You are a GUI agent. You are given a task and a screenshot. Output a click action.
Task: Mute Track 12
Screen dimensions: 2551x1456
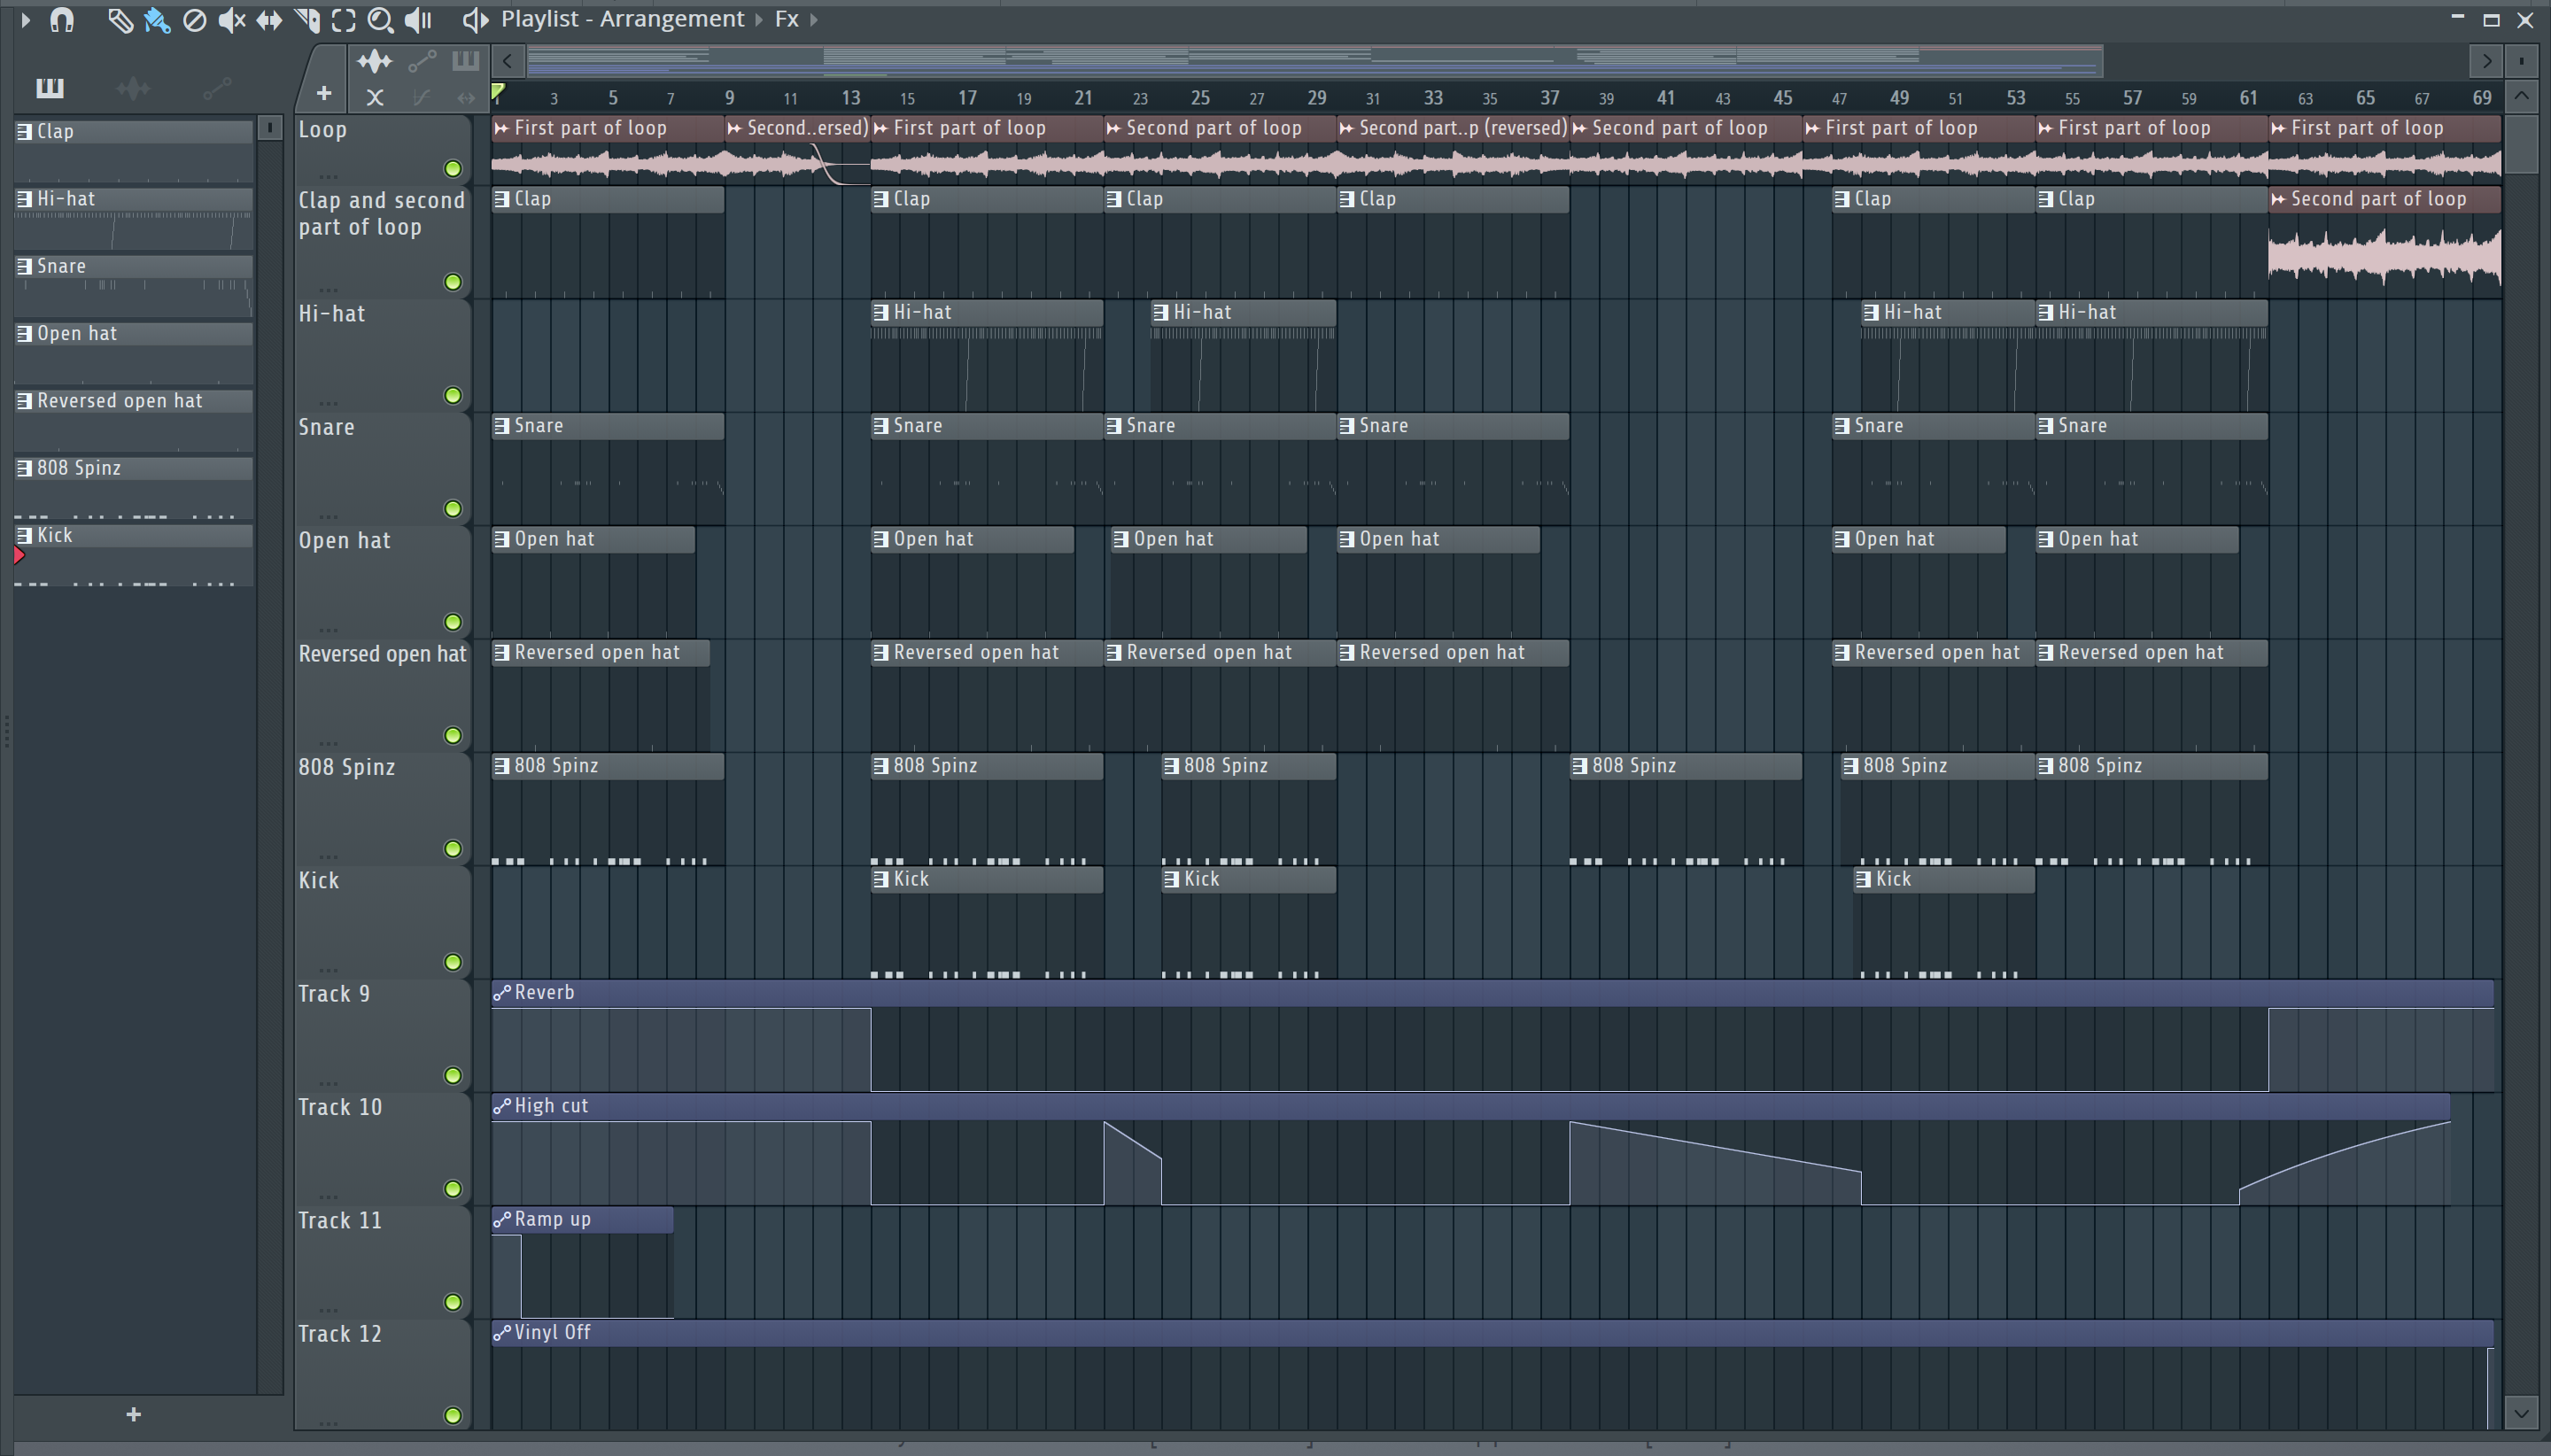click(x=453, y=1415)
